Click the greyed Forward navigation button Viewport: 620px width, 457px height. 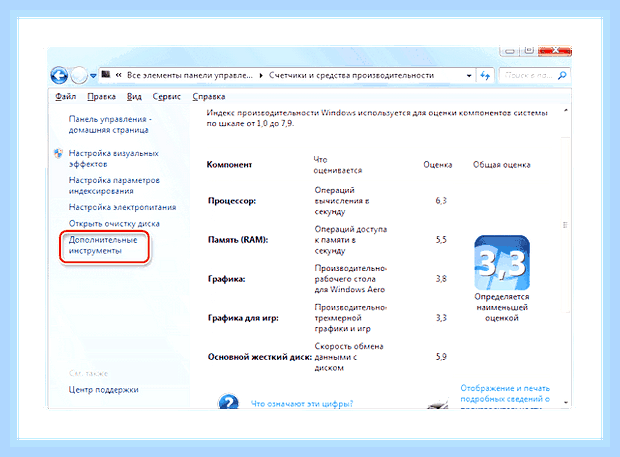pos(79,75)
